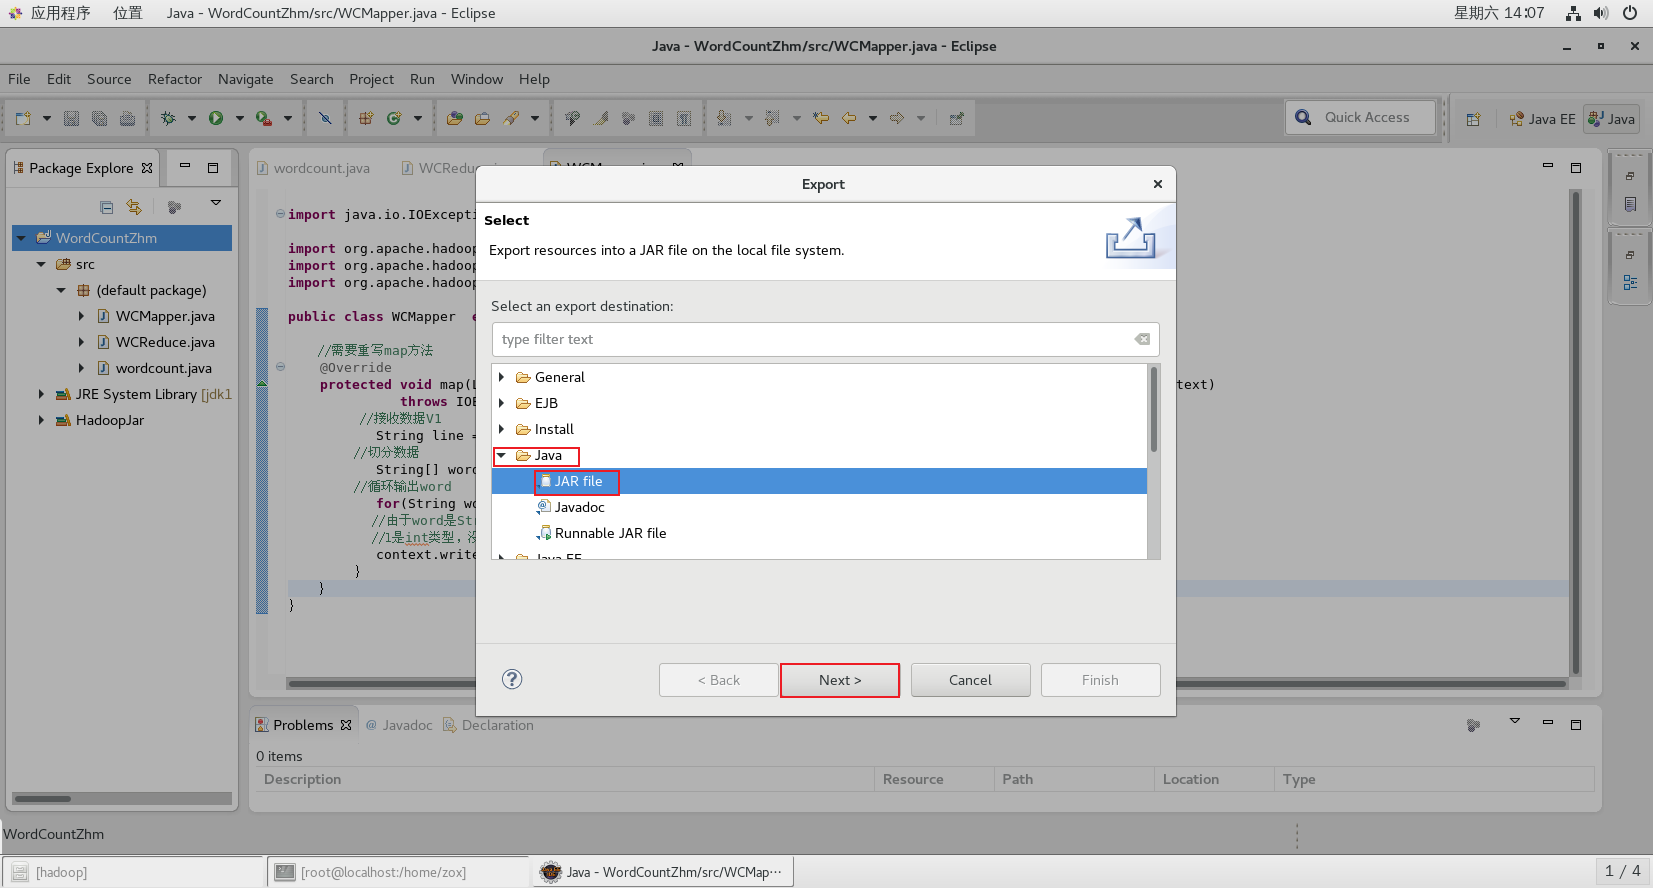Click the Run with coverage icon
Screen dimensions: 1653x888
263,118
